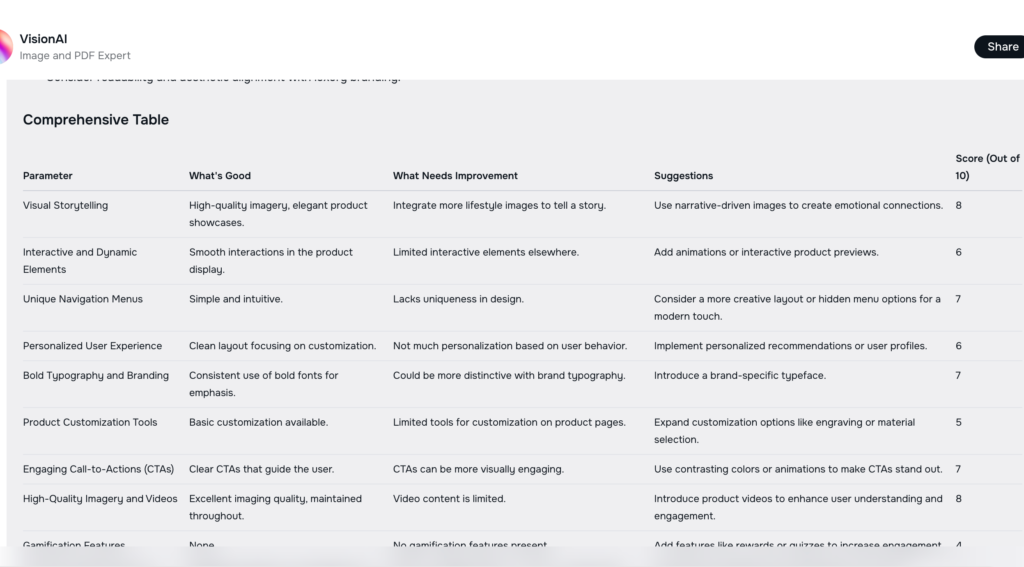Select the "Video content is limited" cell
Image resolution: width=1024 pixels, height=567 pixels.
pos(449,499)
